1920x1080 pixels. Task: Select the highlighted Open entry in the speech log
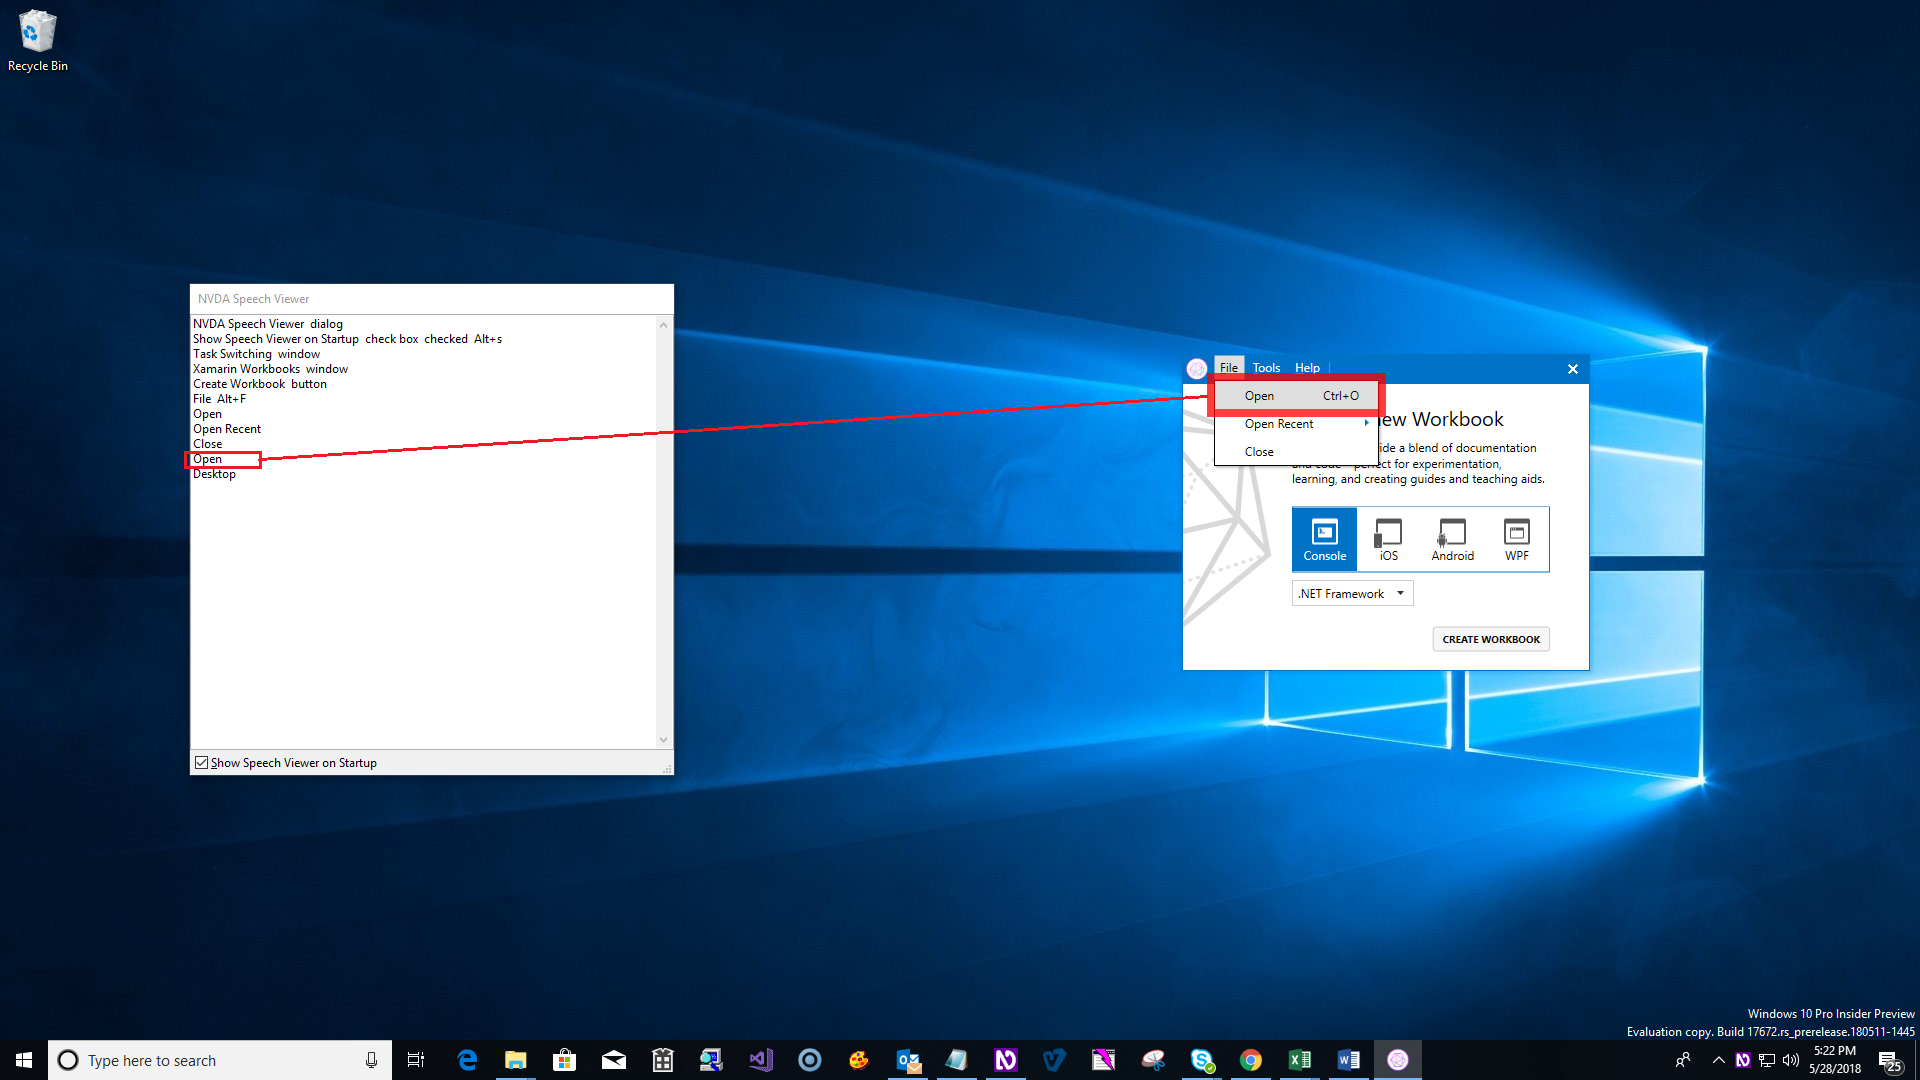click(207, 459)
